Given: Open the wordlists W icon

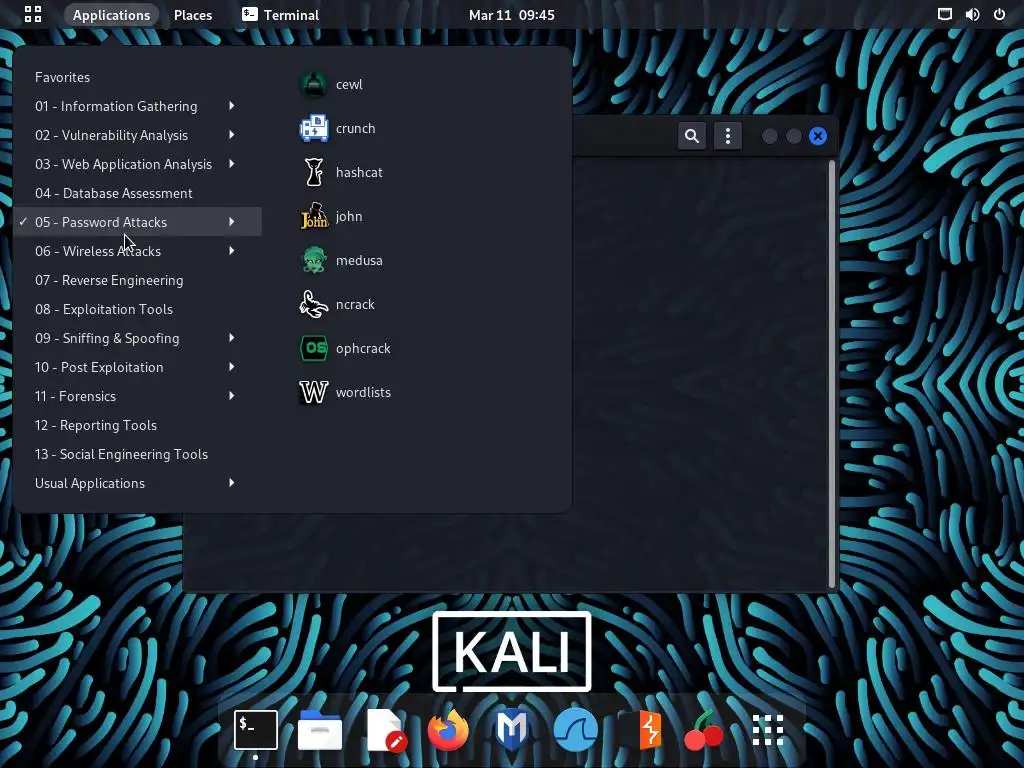Looking at the screenshot, I should (313, 392).
